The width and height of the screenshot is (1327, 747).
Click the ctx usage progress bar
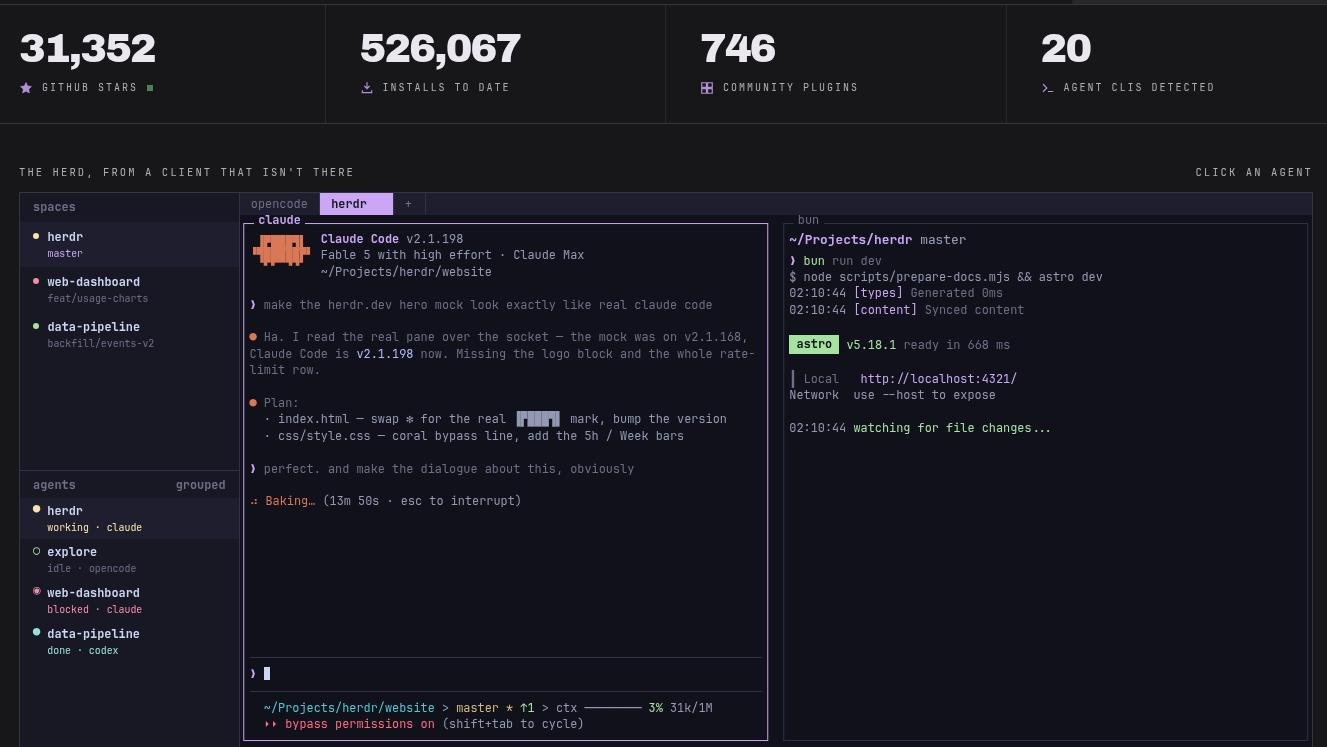[x=612, y=708]
